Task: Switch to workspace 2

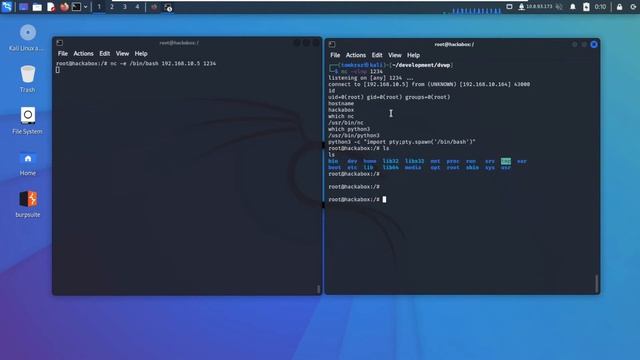Action: point(112,7)
